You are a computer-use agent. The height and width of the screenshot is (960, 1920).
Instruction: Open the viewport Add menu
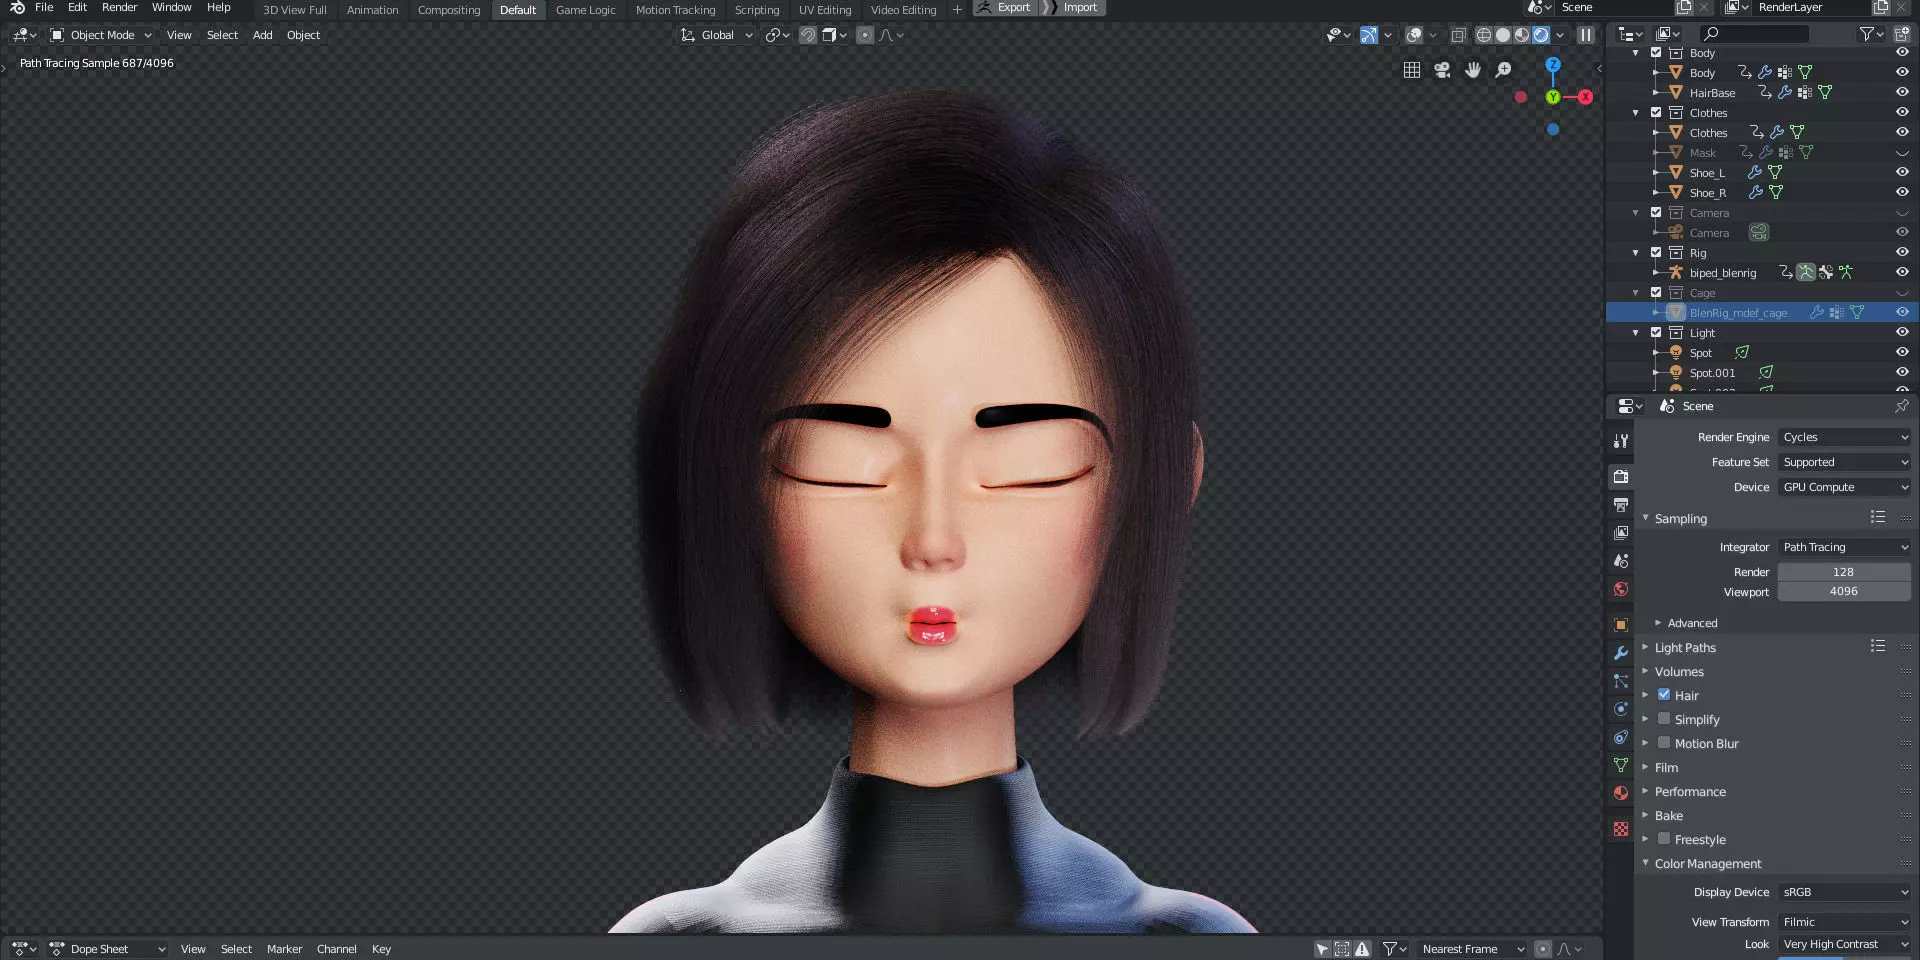tap(262, 35)
